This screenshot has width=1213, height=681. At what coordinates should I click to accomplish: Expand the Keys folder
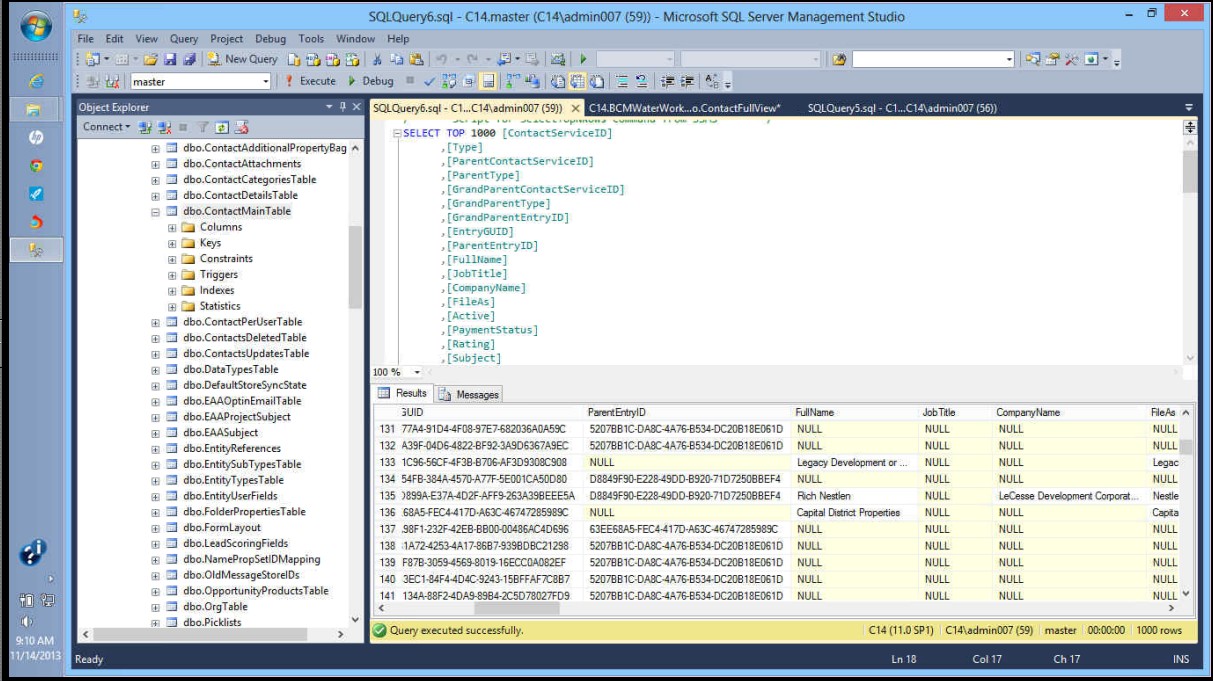[x=172, y=244]
